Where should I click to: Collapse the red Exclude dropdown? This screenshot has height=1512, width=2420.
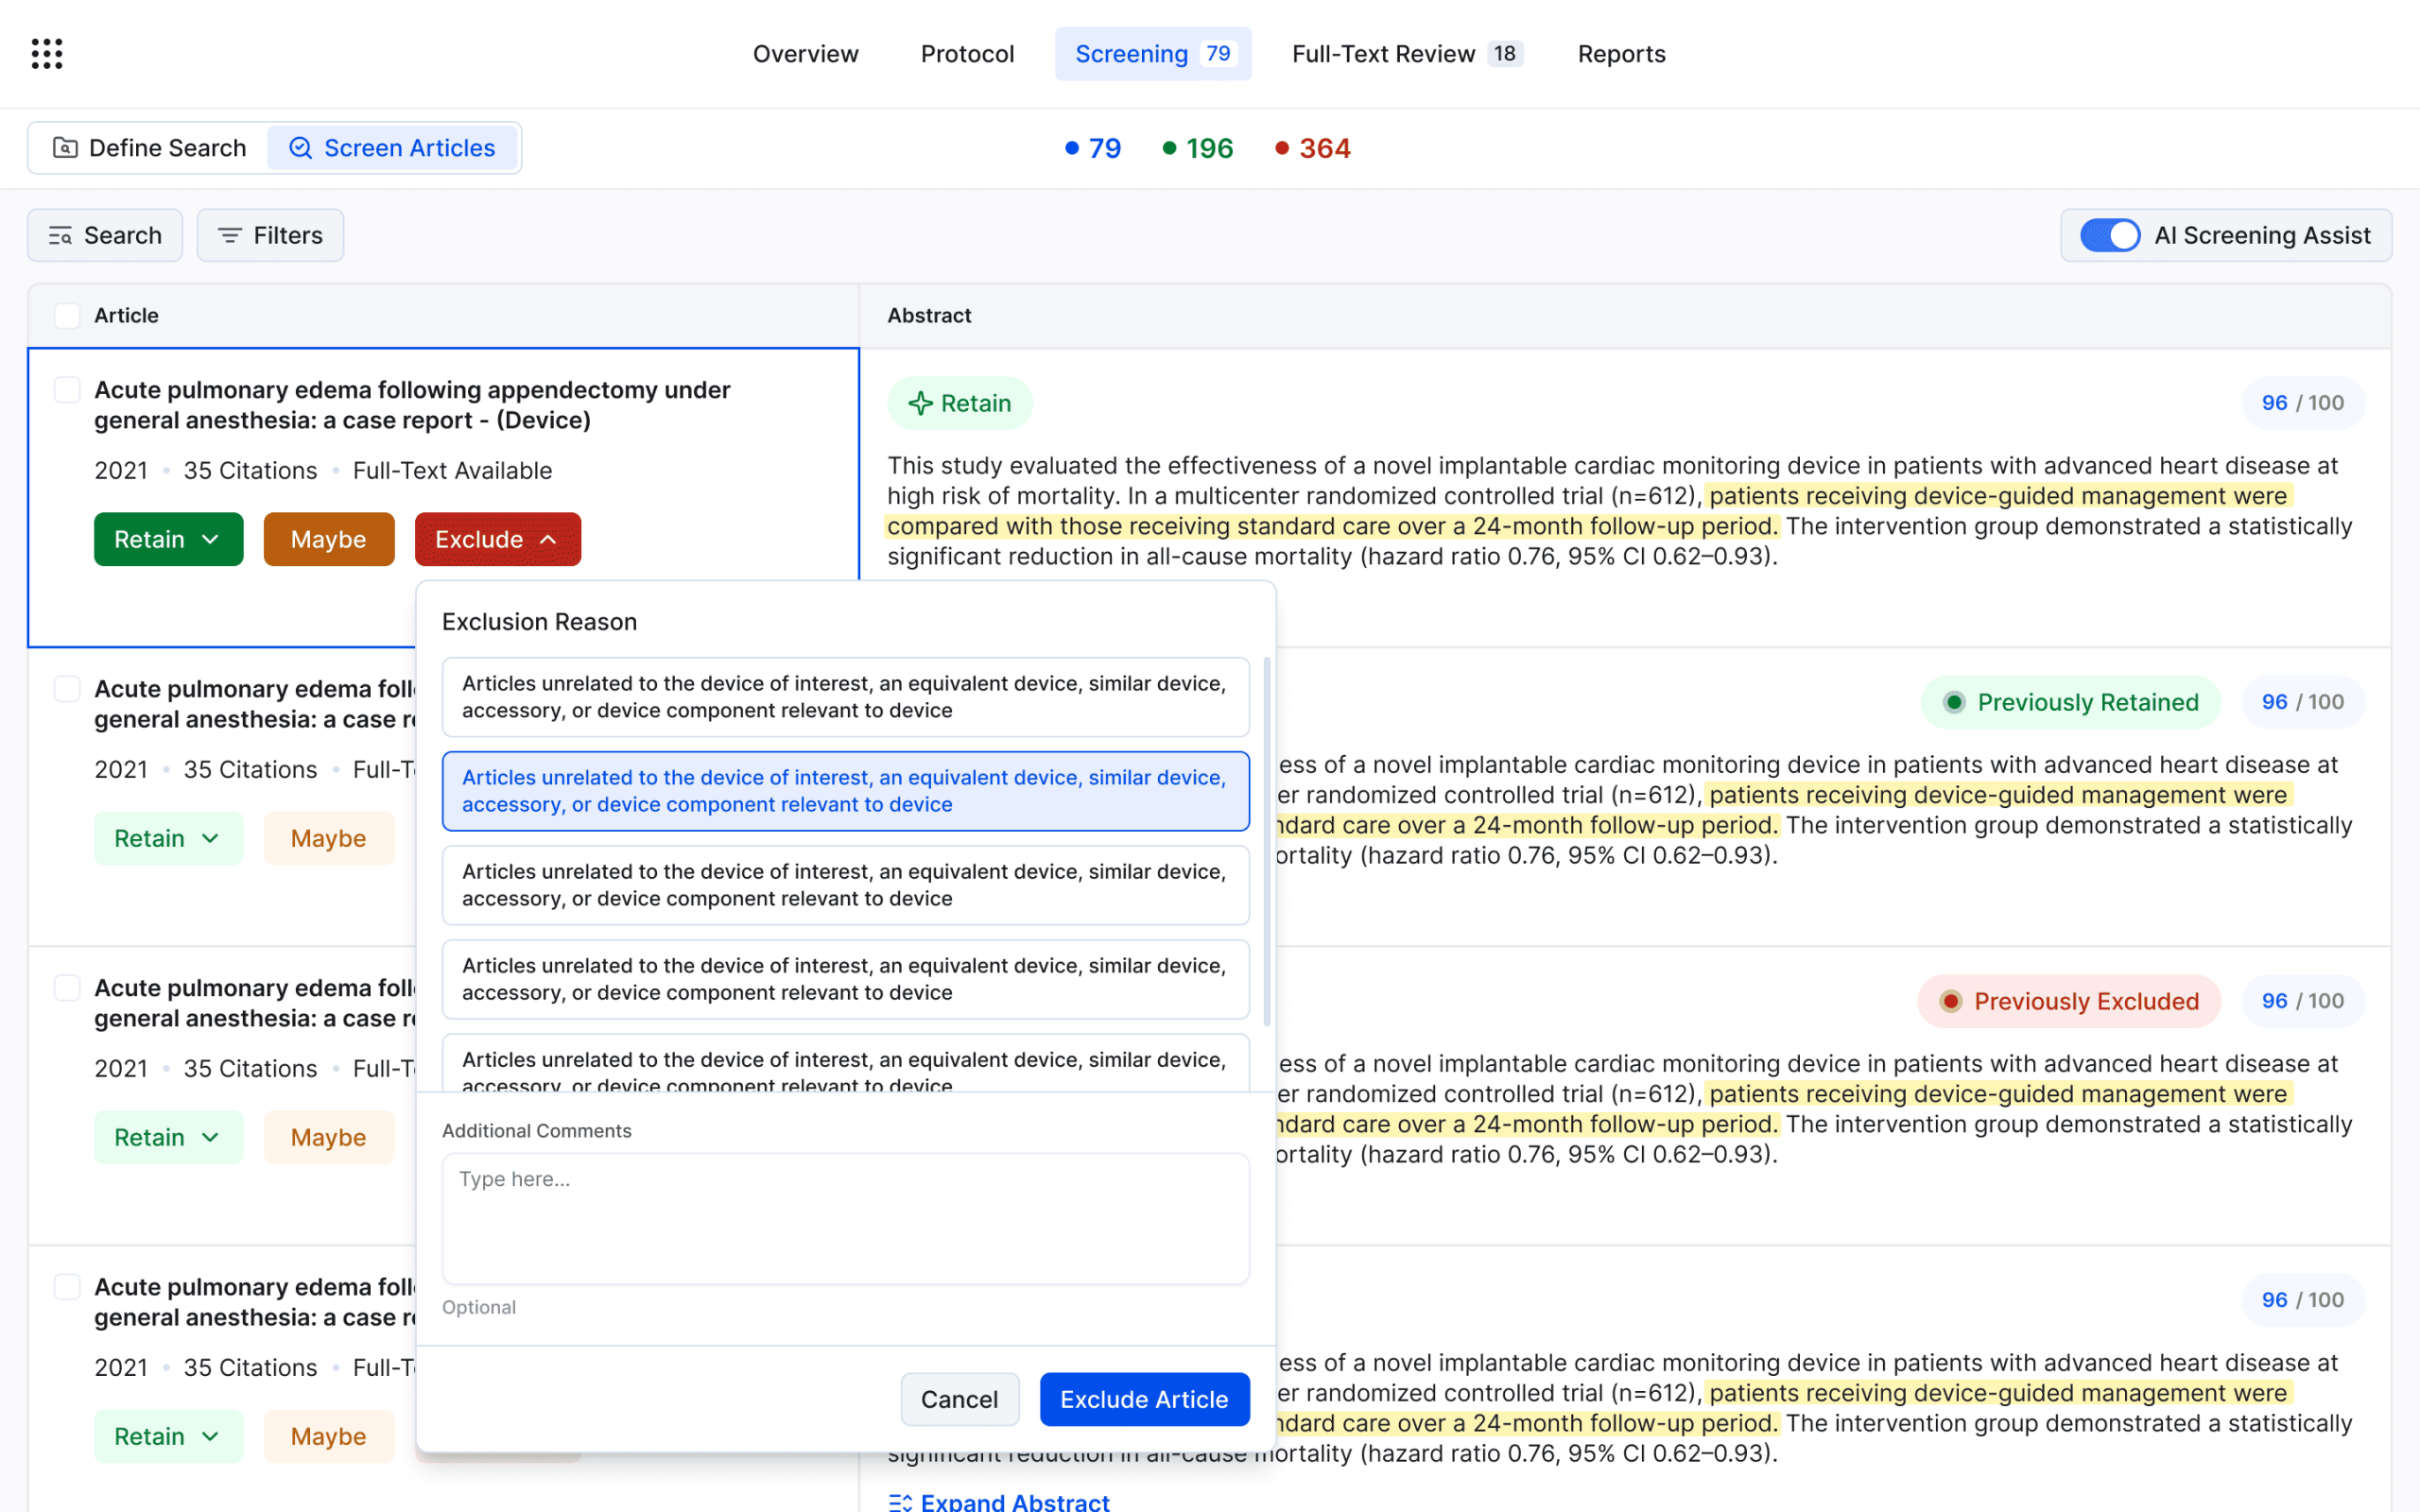coord(498,540)
